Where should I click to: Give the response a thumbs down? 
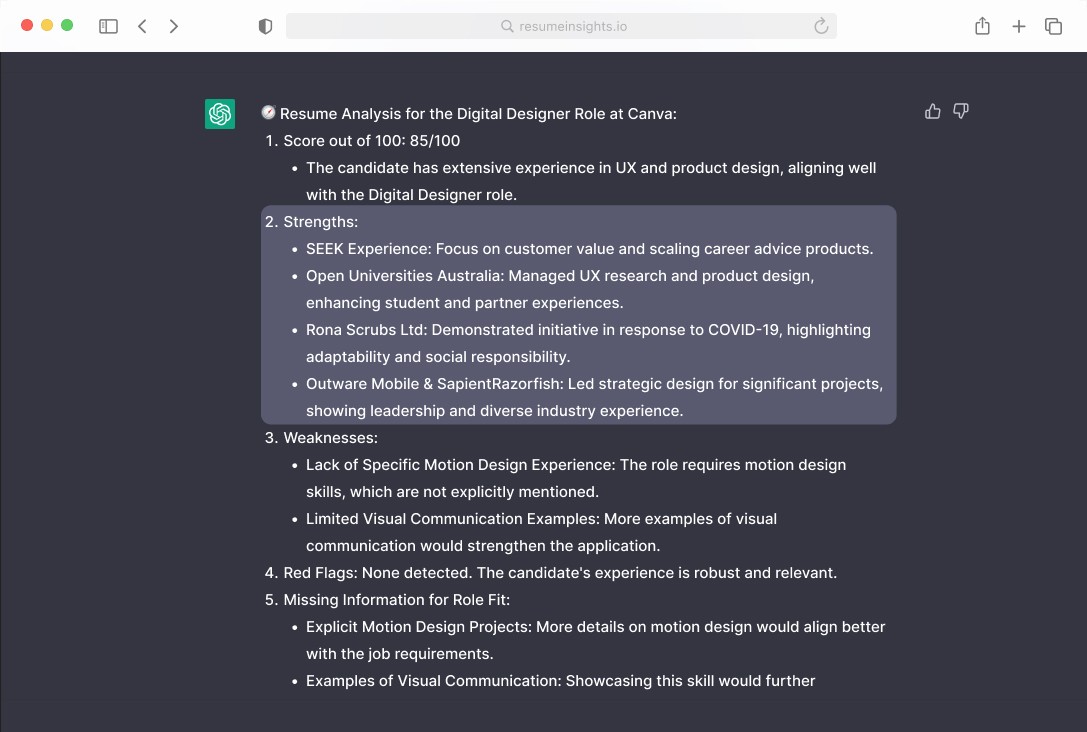pos(961,111)
